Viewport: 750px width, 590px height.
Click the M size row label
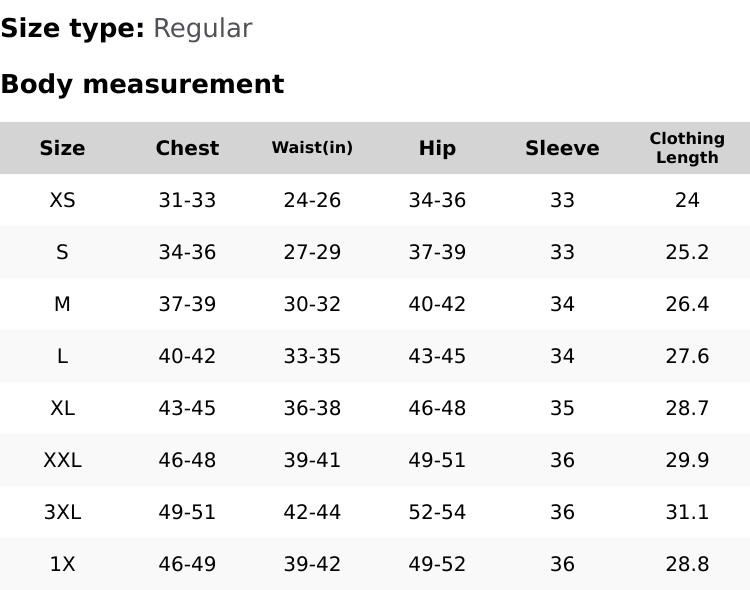[x=62, y=304]
